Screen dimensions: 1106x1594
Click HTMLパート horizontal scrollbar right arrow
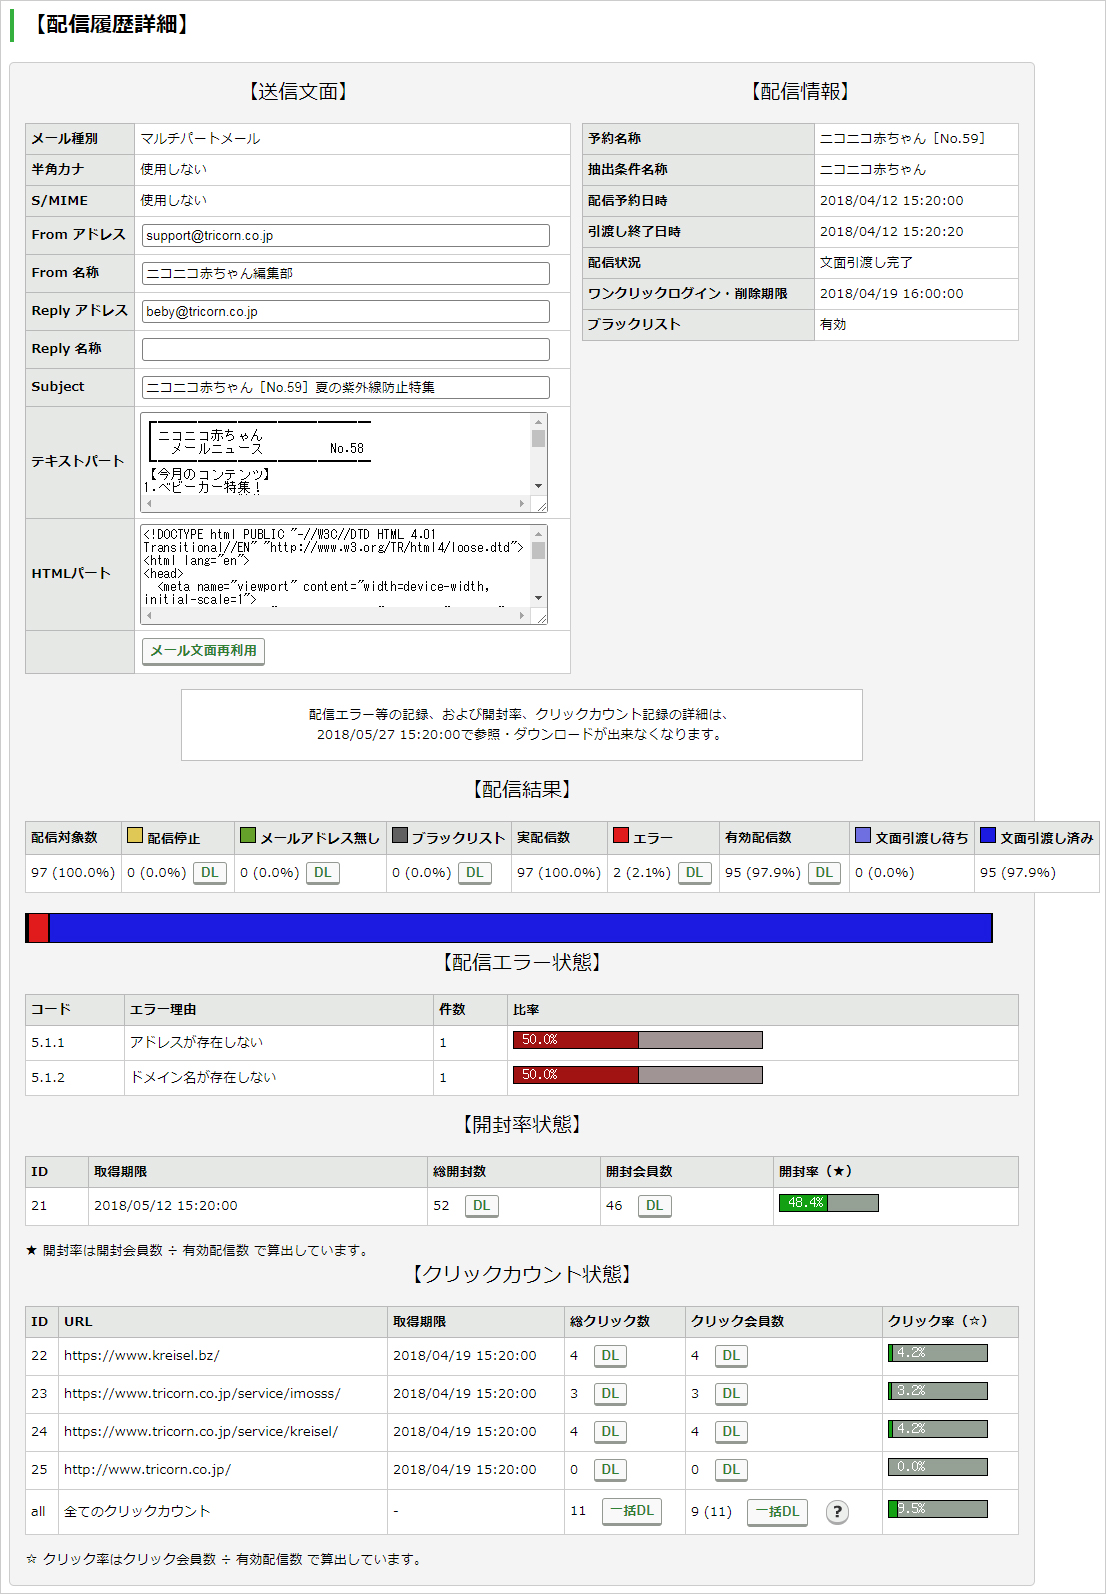coord(522,616)
